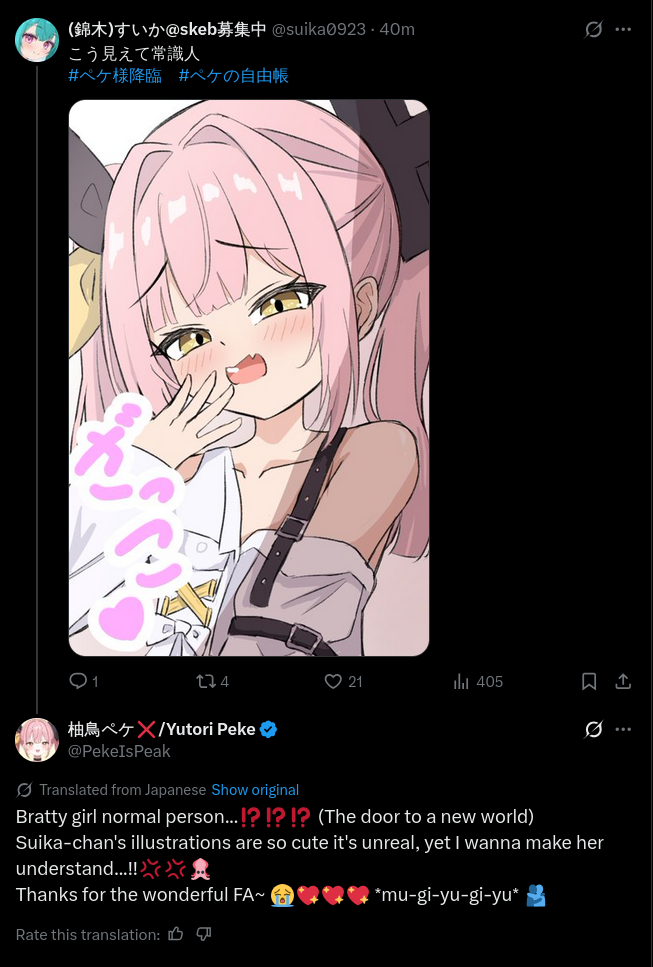Open hashtag #ペケ様降臨
This screenshot has height=967, width=653.
point(115,76)
